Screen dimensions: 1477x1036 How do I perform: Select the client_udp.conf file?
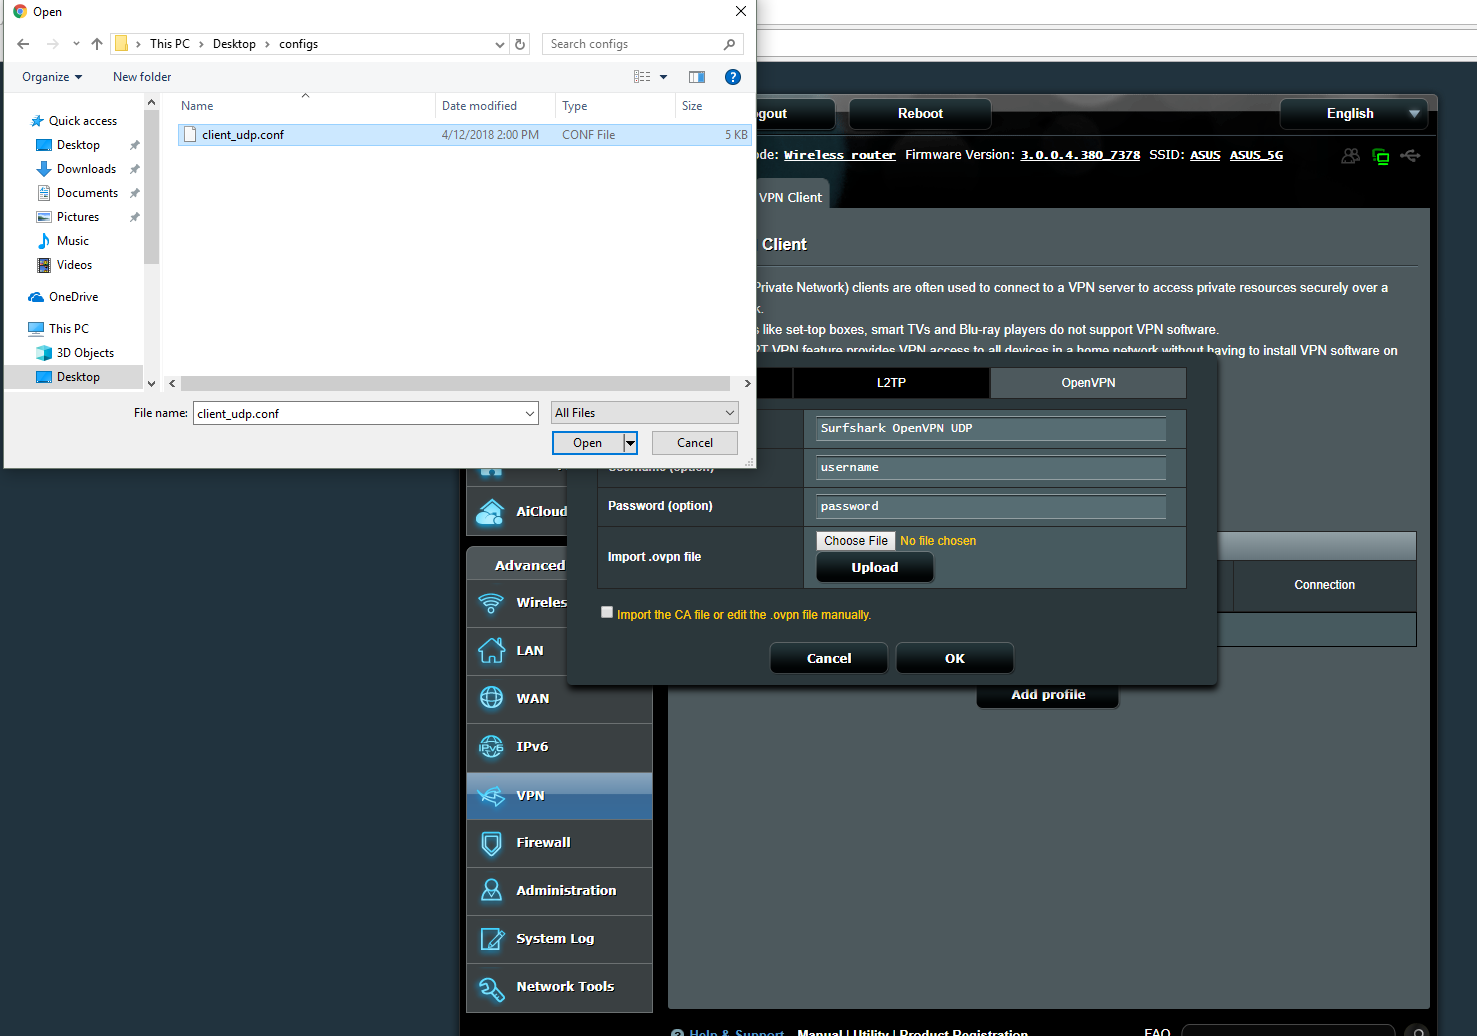(243, 135)
